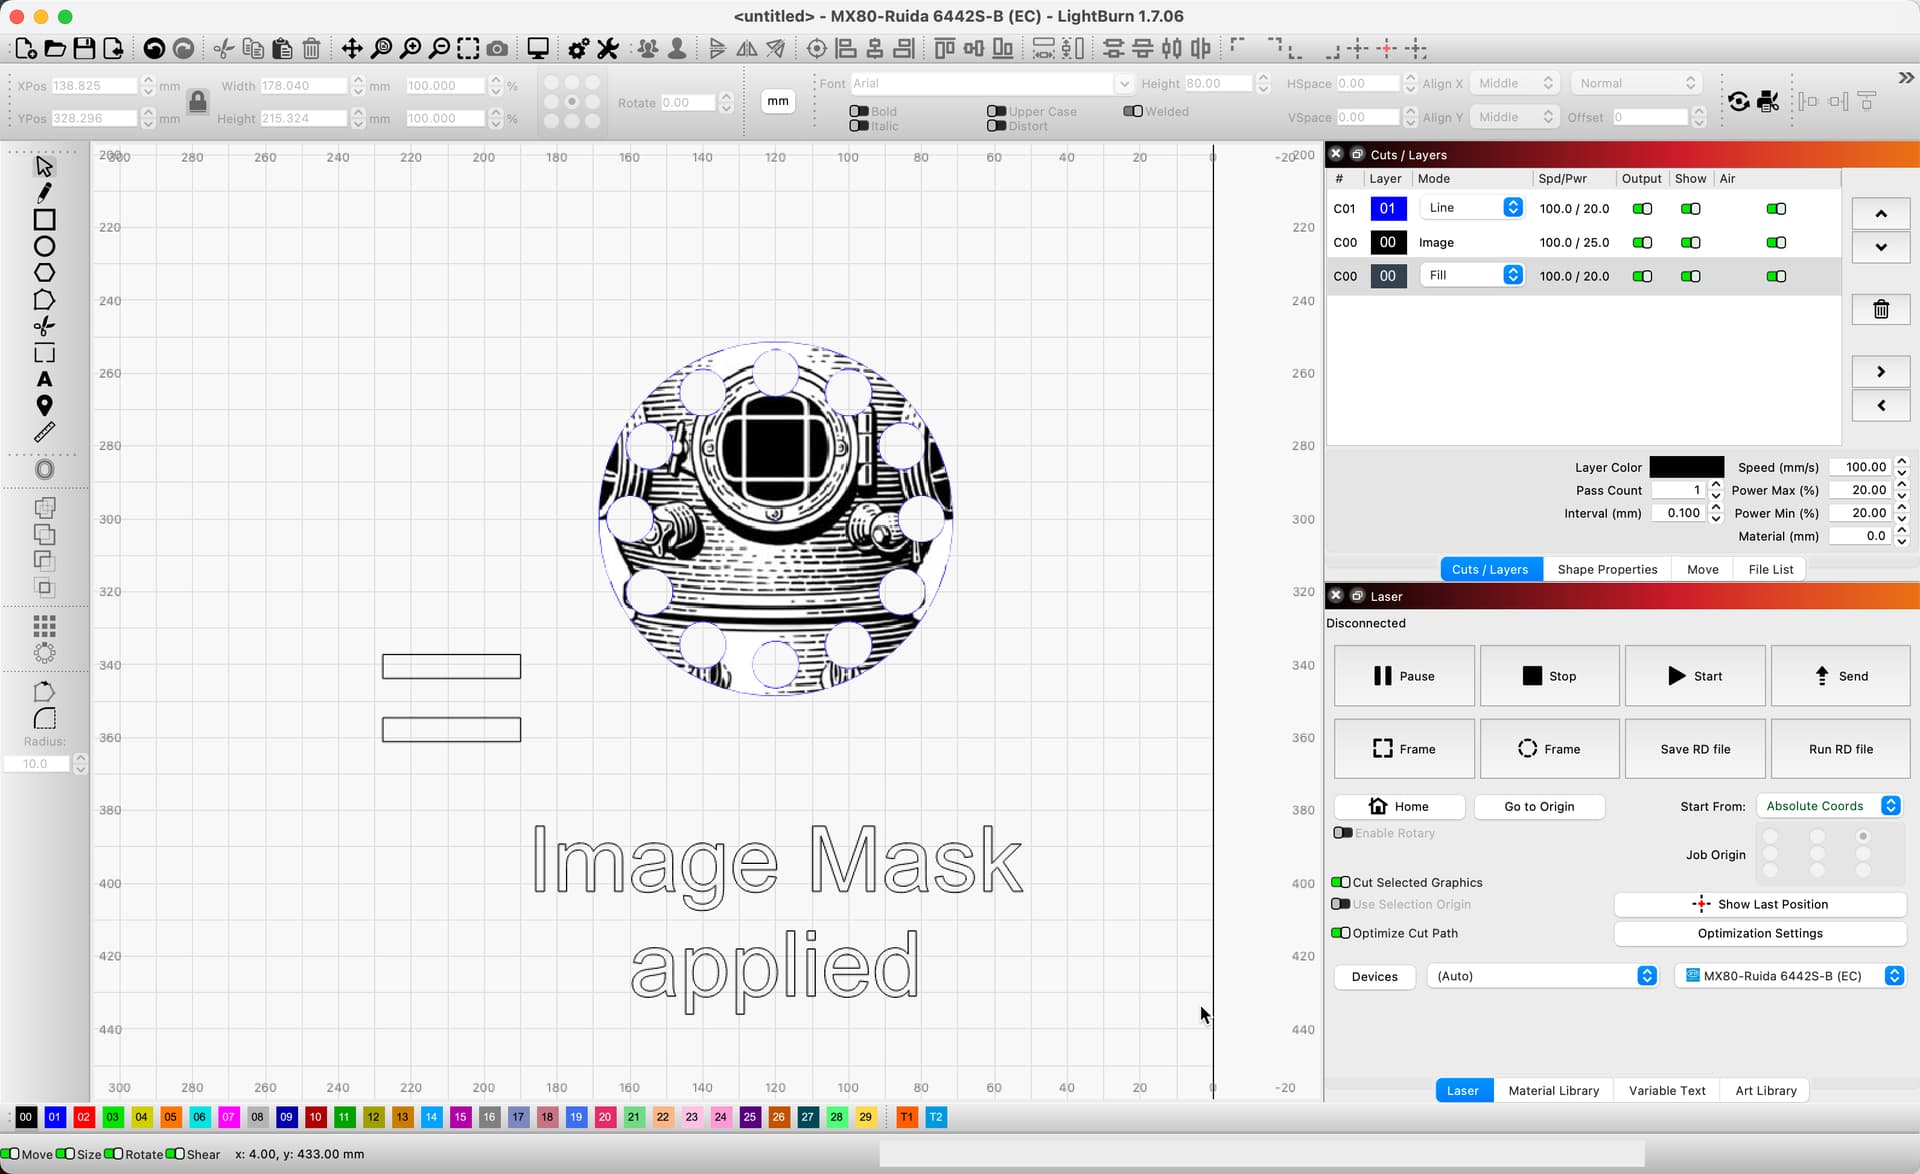Open the Grid Array tool
This screenshot has width=1920, height=1174.
point(44,626)
